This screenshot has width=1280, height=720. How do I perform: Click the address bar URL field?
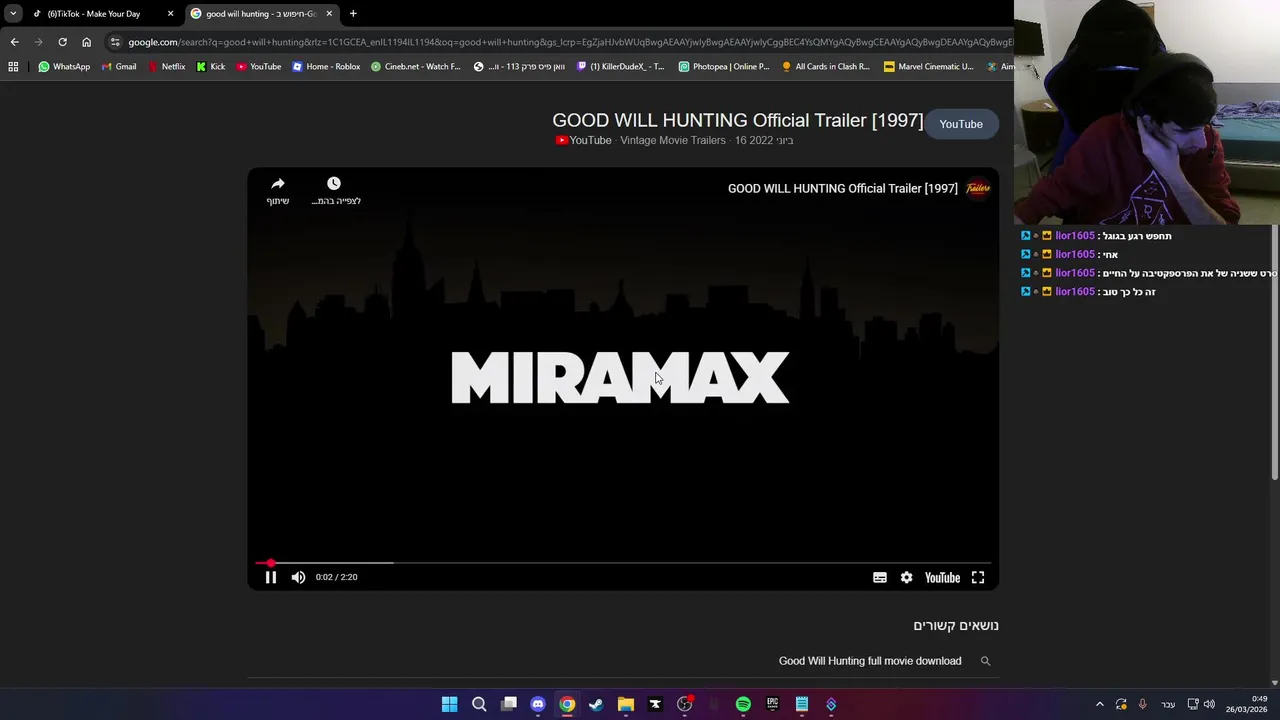point(570,42)
